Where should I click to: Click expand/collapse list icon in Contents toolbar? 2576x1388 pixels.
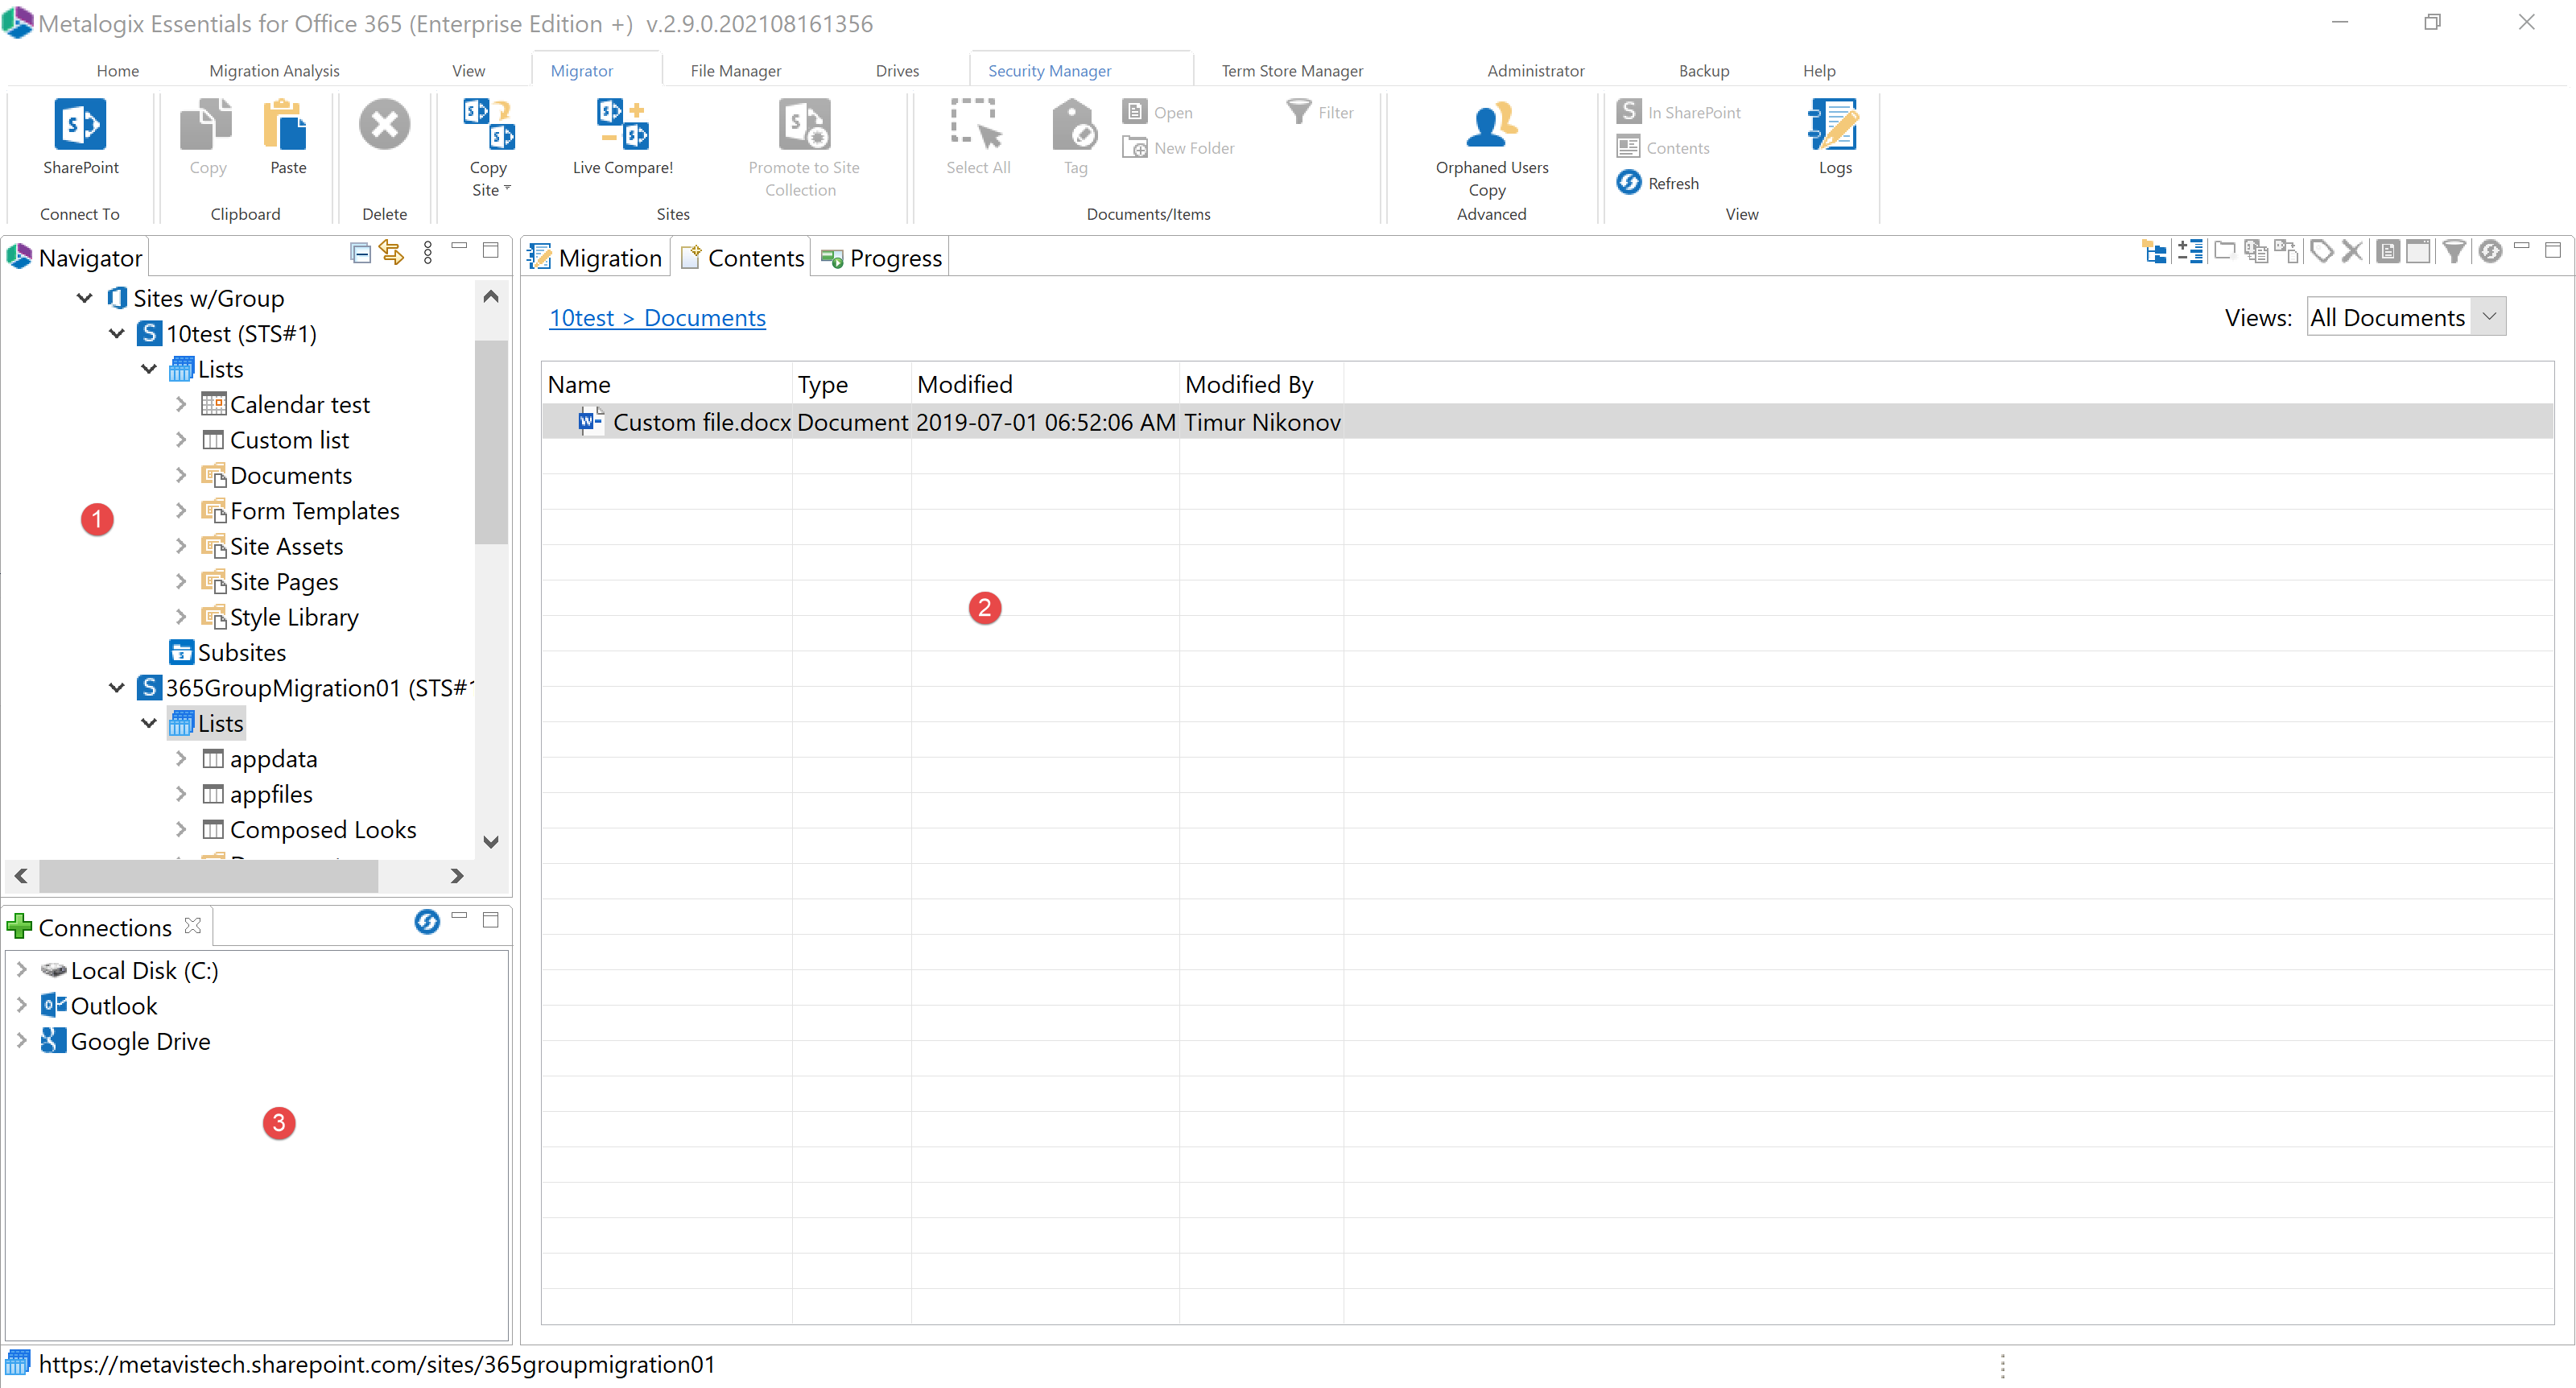pyautogui.click(x=2190, y=252)
